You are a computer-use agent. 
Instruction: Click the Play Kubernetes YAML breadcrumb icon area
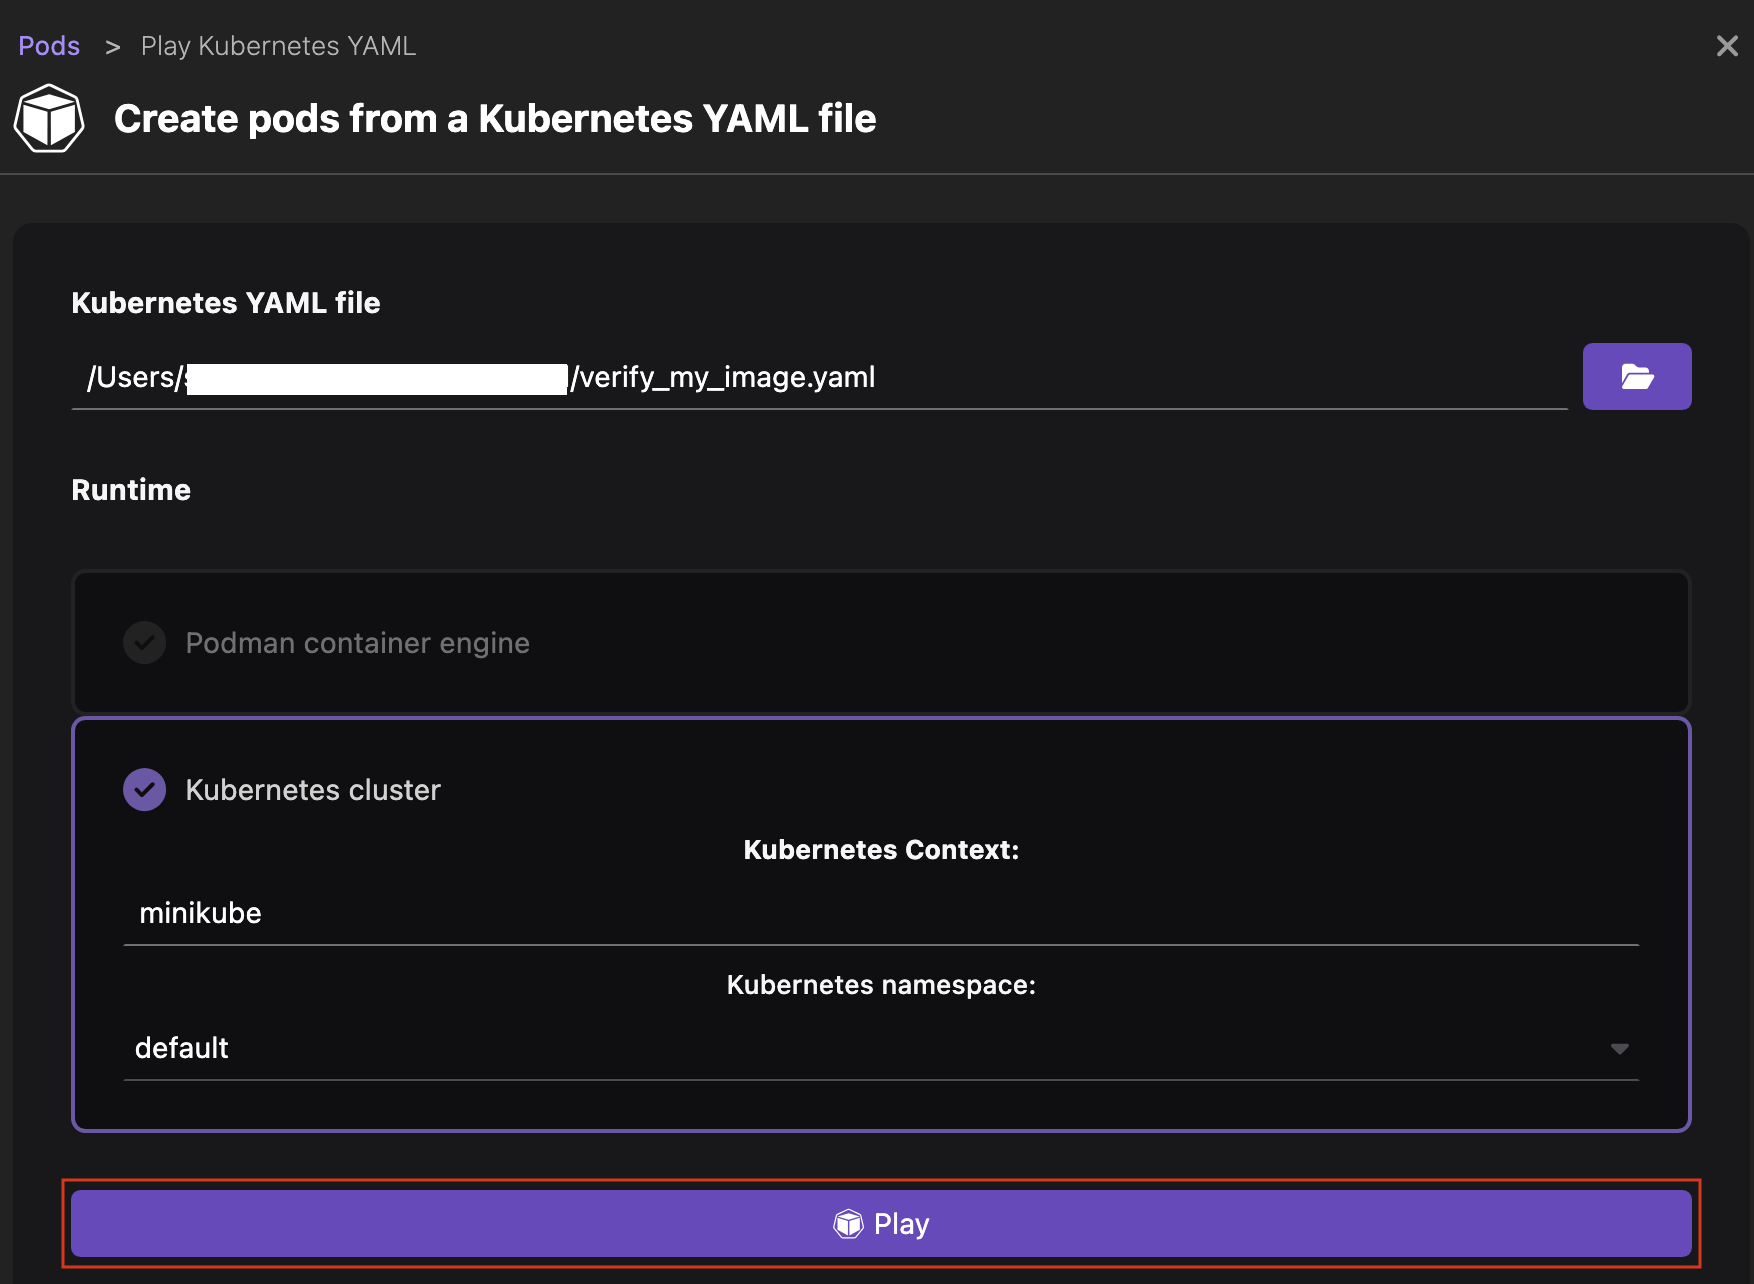tap(277, 45)
